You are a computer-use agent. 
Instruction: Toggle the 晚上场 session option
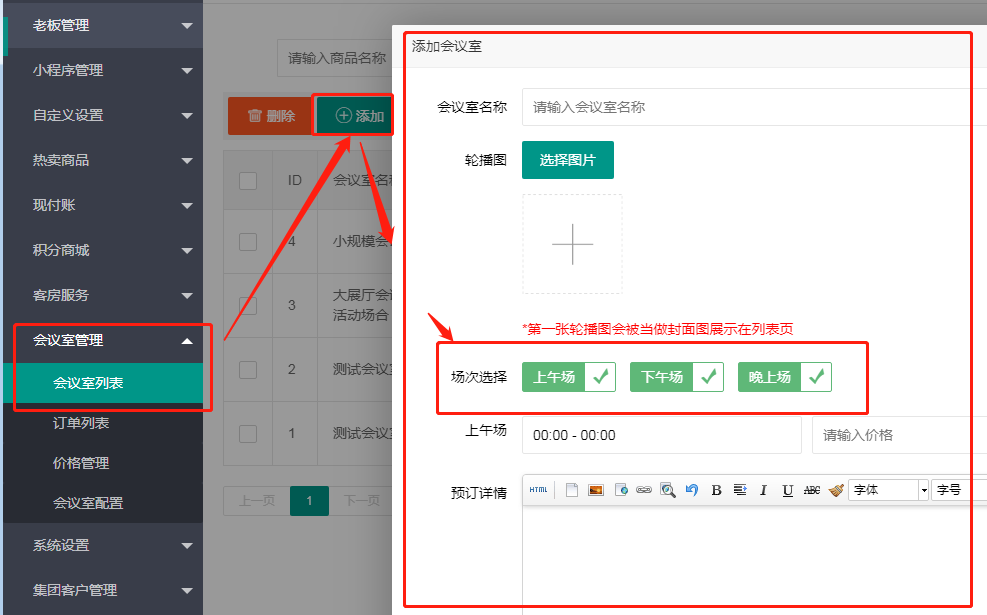pyautogui.click(x=784, y=377)
